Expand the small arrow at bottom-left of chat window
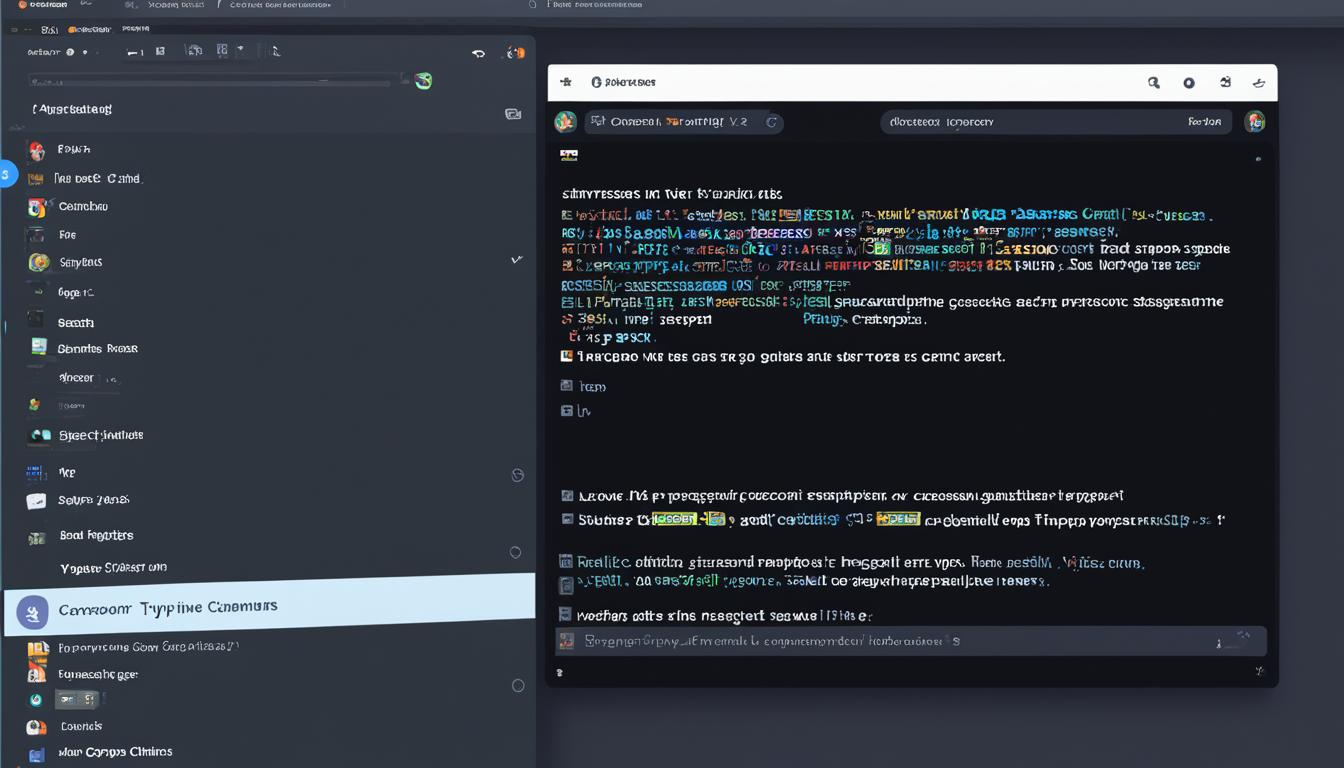Screen dimensions: 1344x768 pos(559,673)
